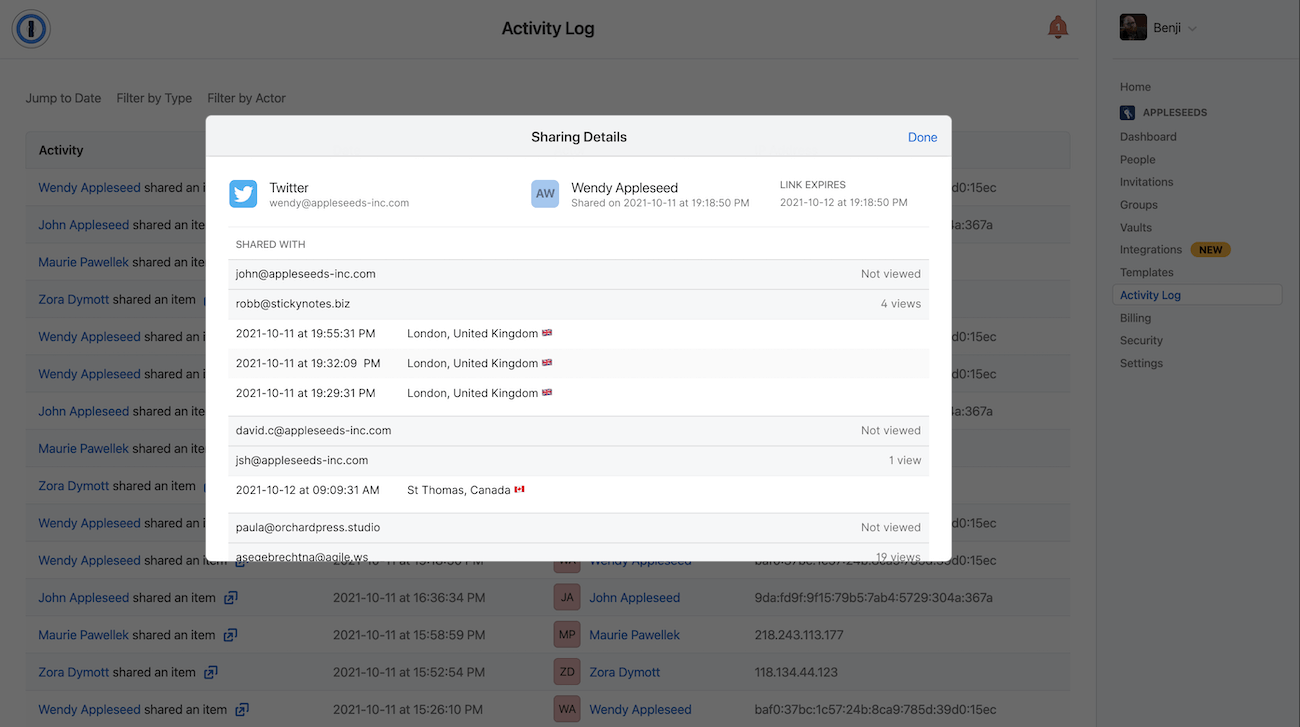Click Benji's profile picture in the top-right

click(1133, 27)
